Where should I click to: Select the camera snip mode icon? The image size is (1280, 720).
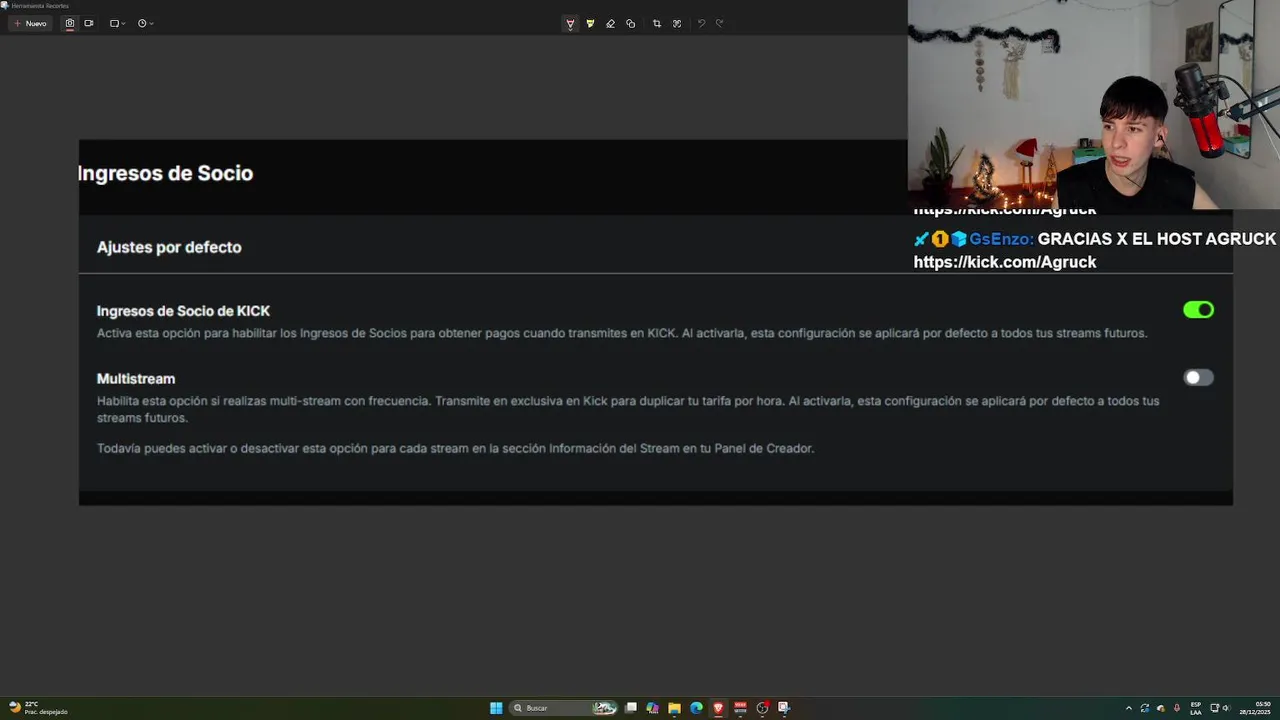69,23
